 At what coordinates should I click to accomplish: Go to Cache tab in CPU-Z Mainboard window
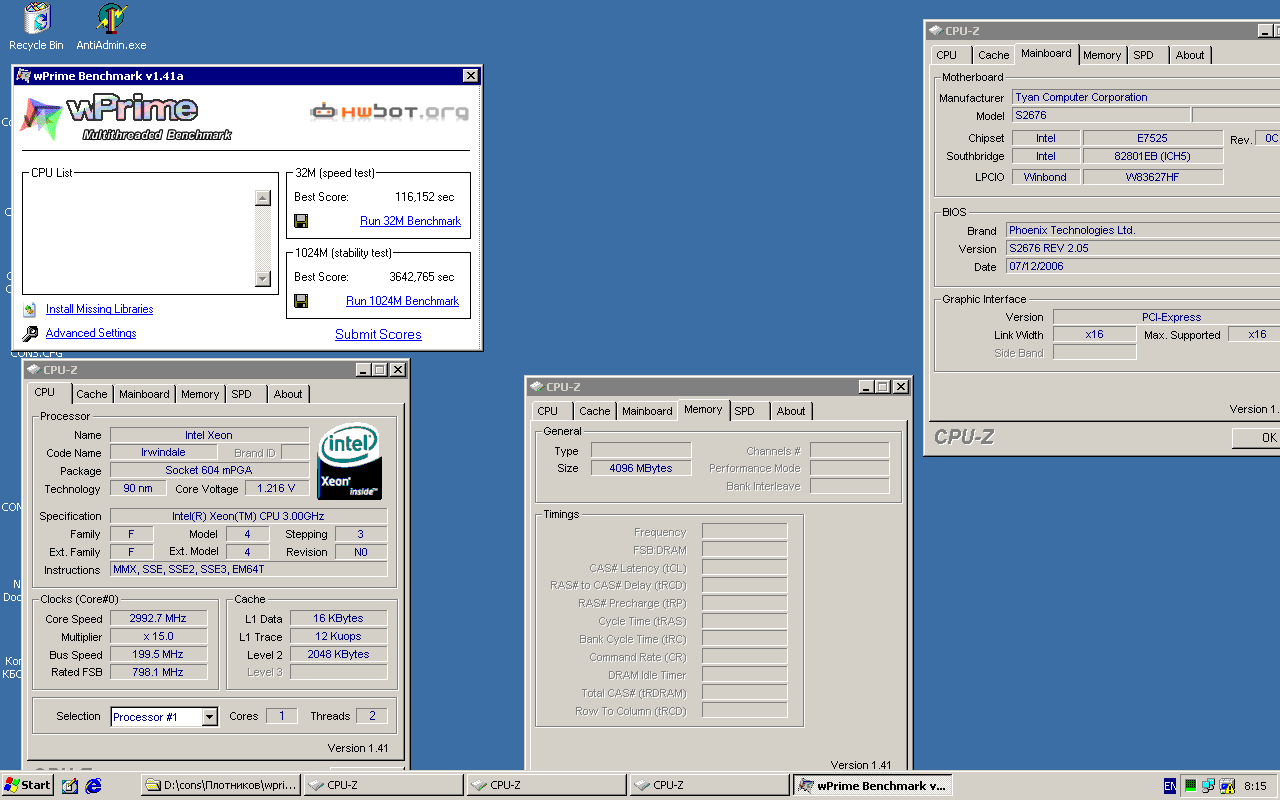(x=994, y=55)
